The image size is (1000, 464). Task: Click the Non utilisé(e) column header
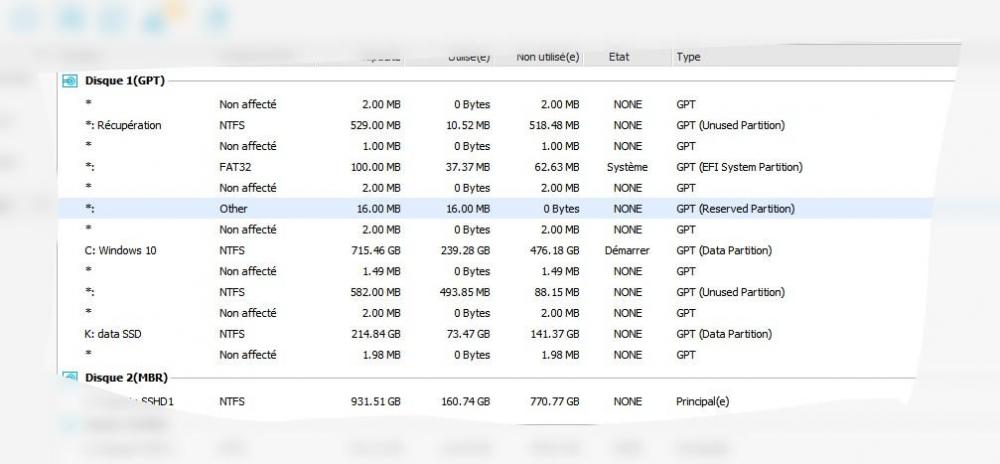coord(547,58)
